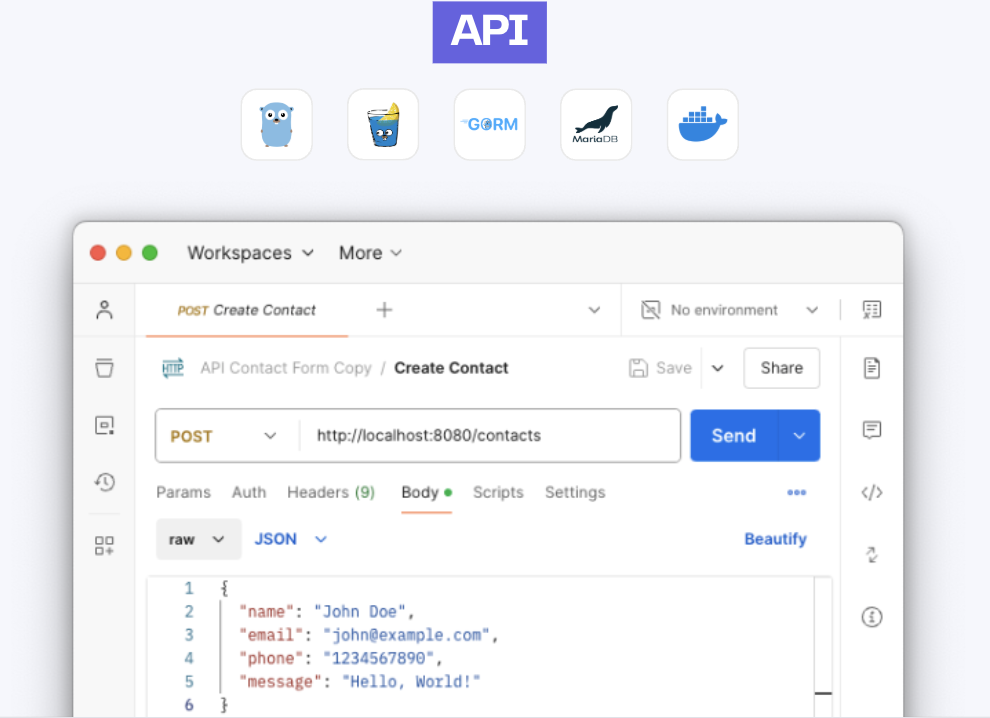Open the Workspaces menu
The image size is (990, 718).
[250, 253]
